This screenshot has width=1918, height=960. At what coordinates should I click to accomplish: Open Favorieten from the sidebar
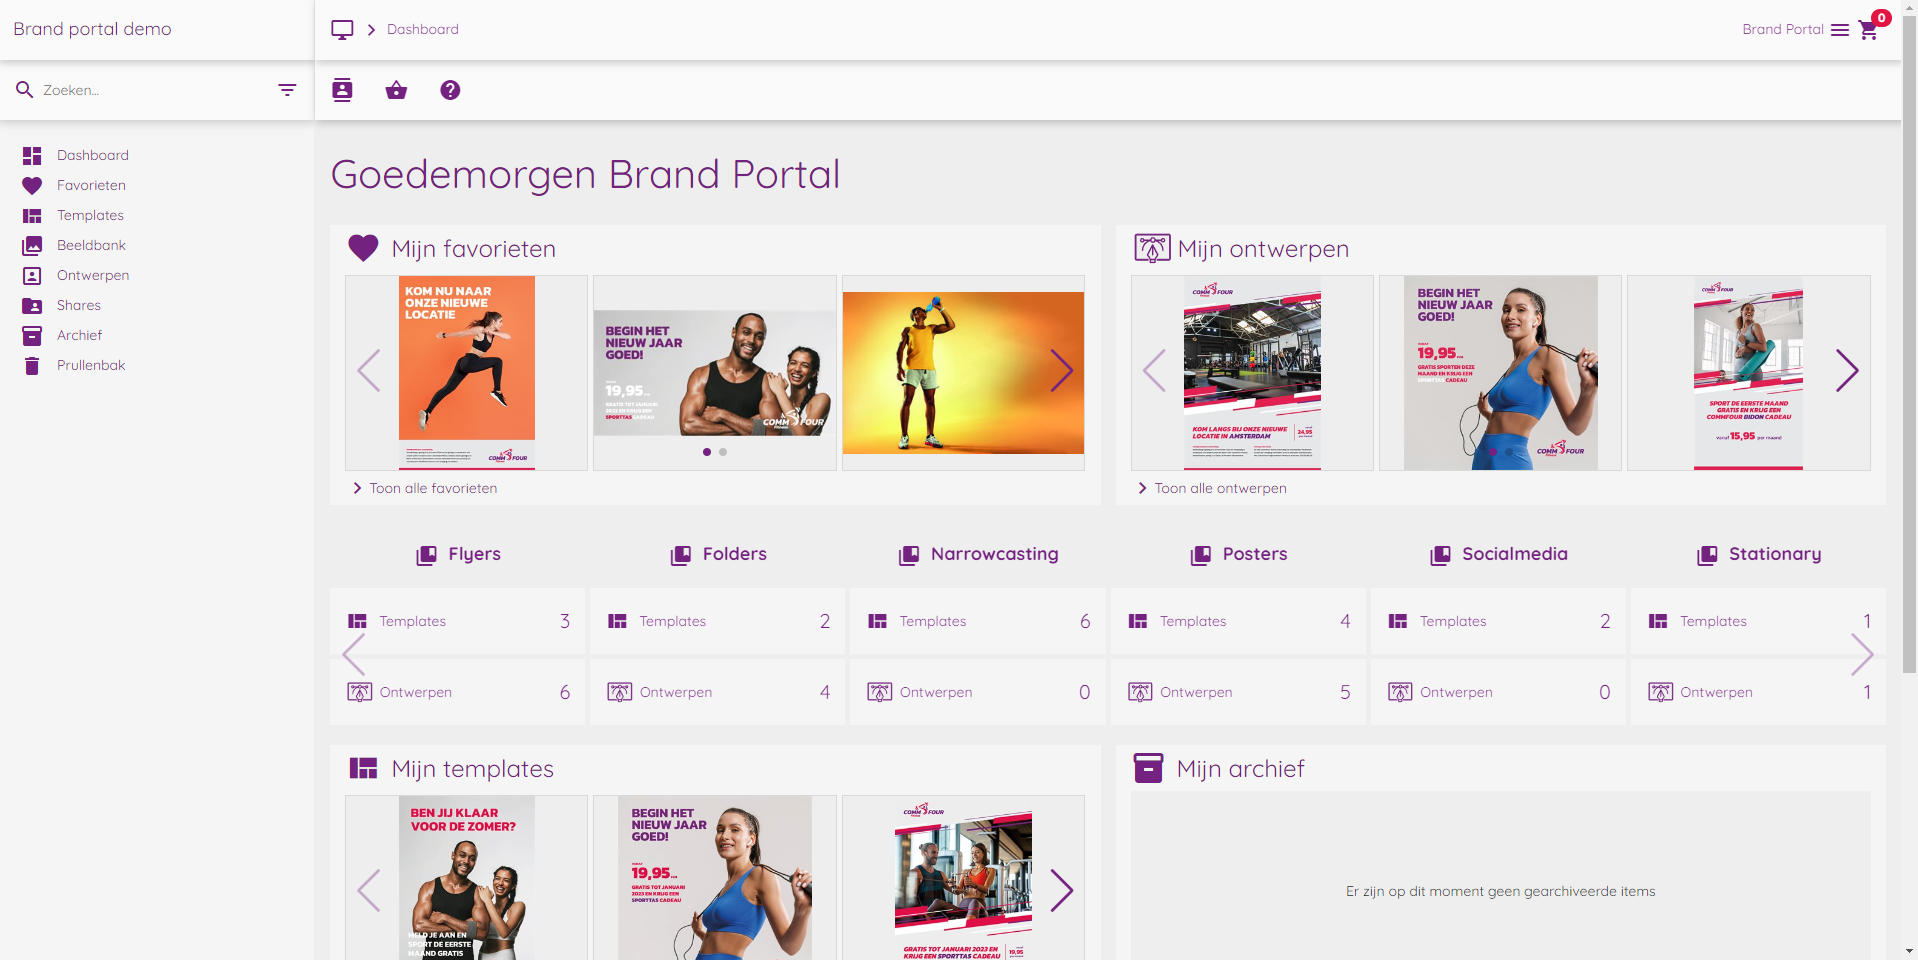click(91, 185)
